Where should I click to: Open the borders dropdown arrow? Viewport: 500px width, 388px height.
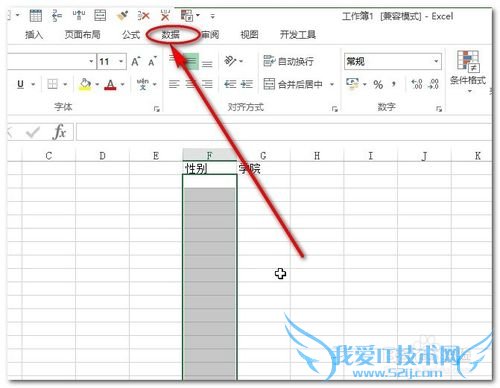(65, 84)
